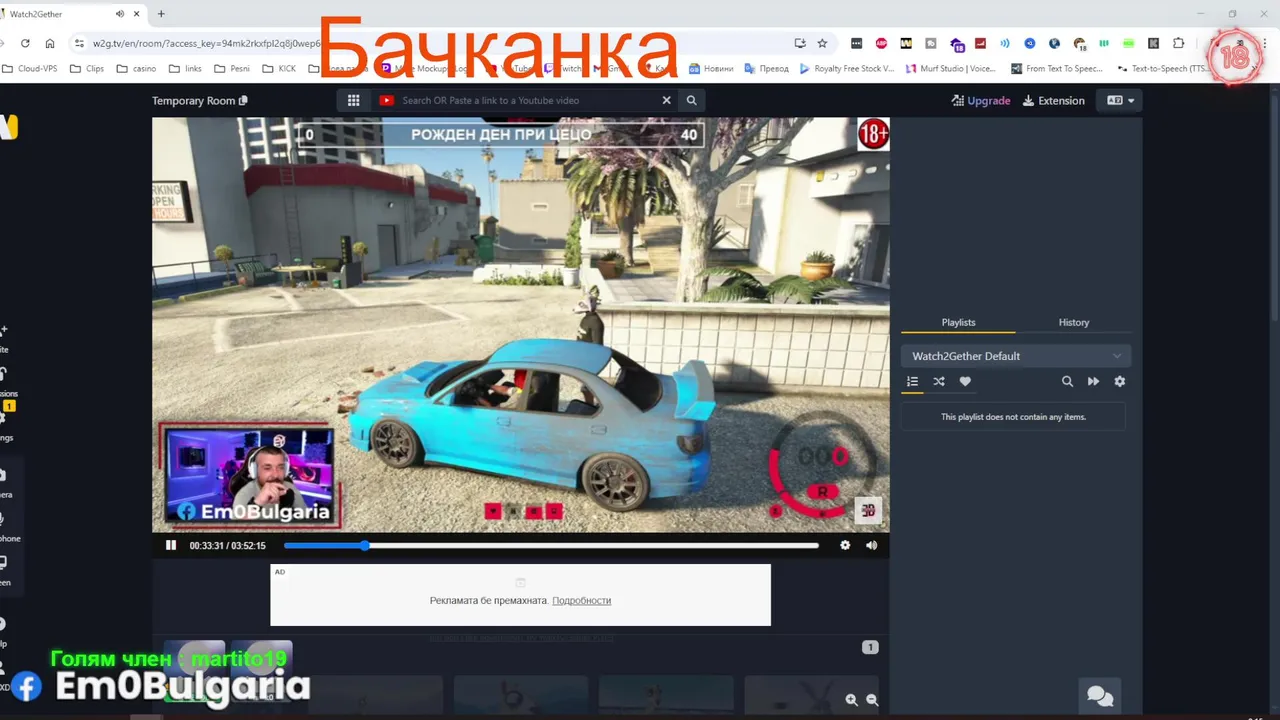Reload the page

pos(25,43)
